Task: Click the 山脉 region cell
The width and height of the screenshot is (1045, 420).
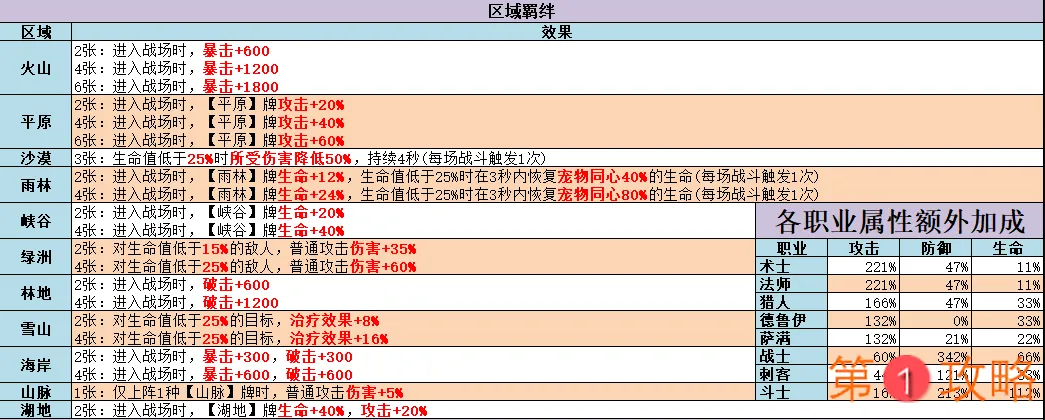Action: 36,392
